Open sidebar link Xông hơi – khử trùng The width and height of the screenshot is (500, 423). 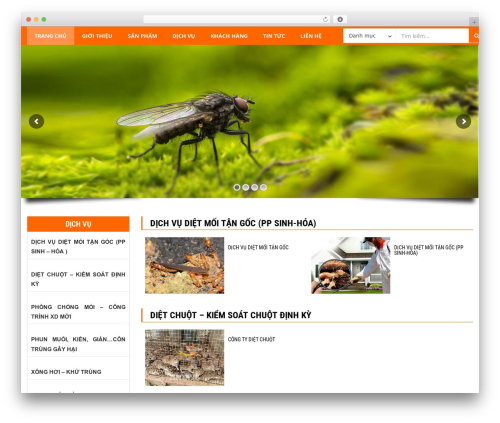(x=66, y=372)
